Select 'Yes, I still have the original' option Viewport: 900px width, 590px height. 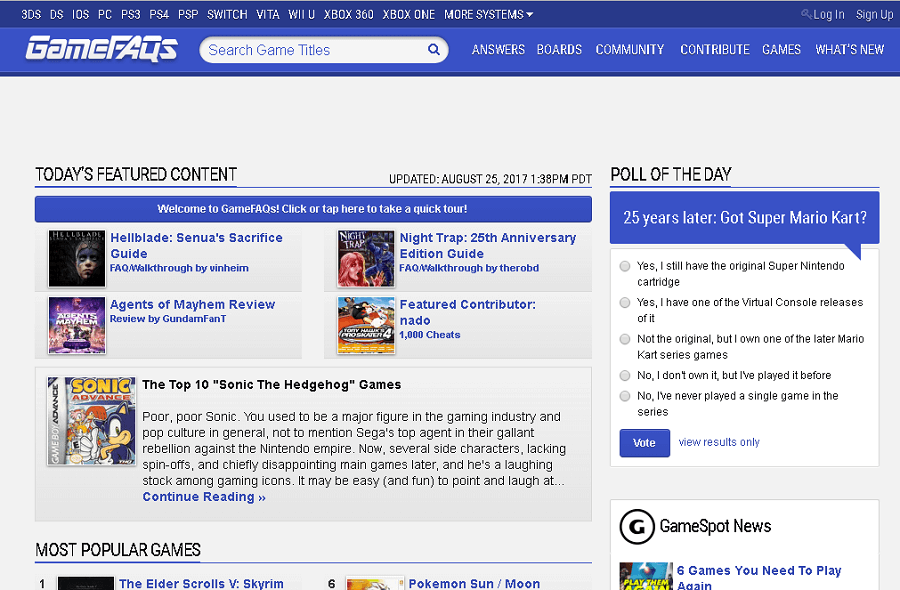(x=625, y=266)
